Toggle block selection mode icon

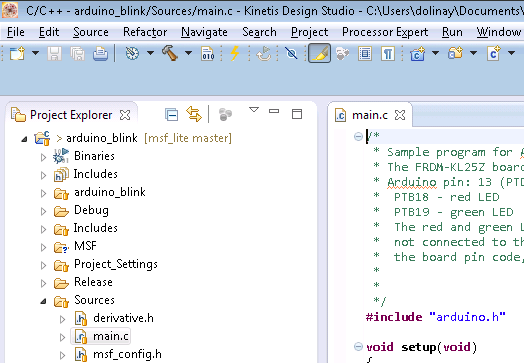(x=365, y=53)
